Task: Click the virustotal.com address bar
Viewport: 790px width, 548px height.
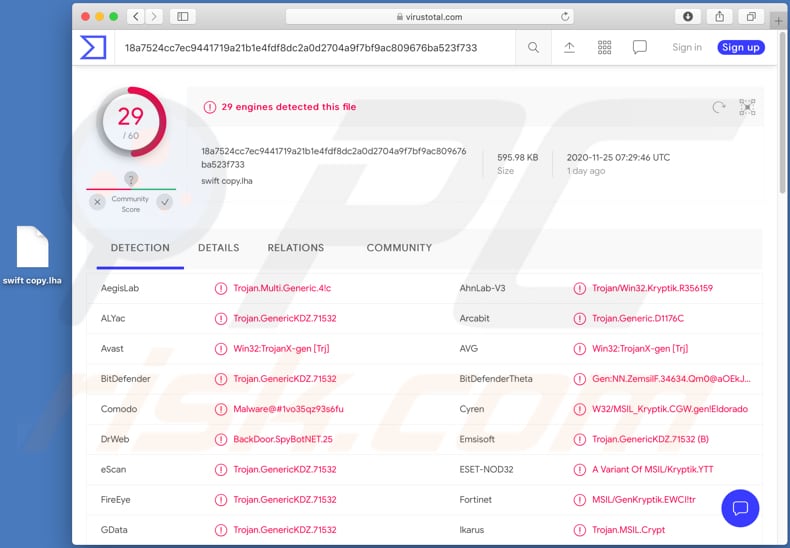Action: pos(429,17)
